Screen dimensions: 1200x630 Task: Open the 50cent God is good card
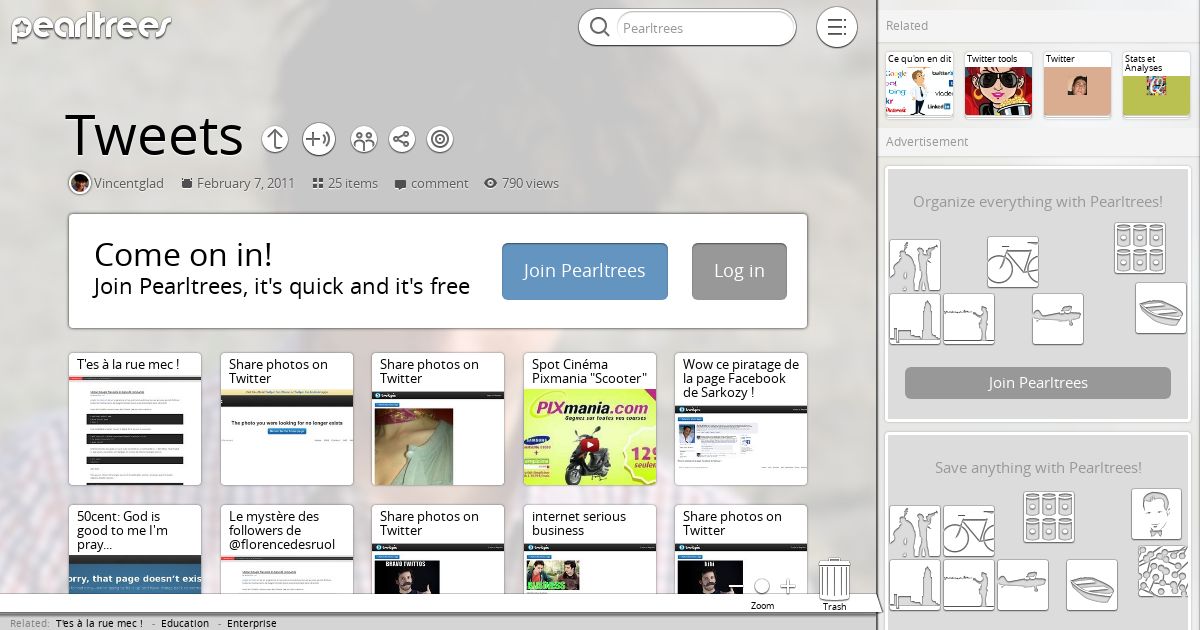135,549
